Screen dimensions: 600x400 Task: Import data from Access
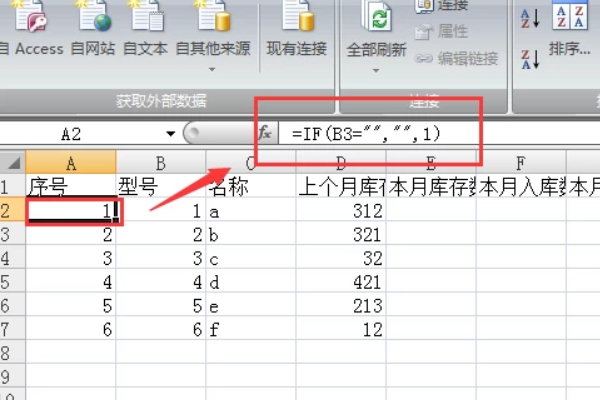32,31
